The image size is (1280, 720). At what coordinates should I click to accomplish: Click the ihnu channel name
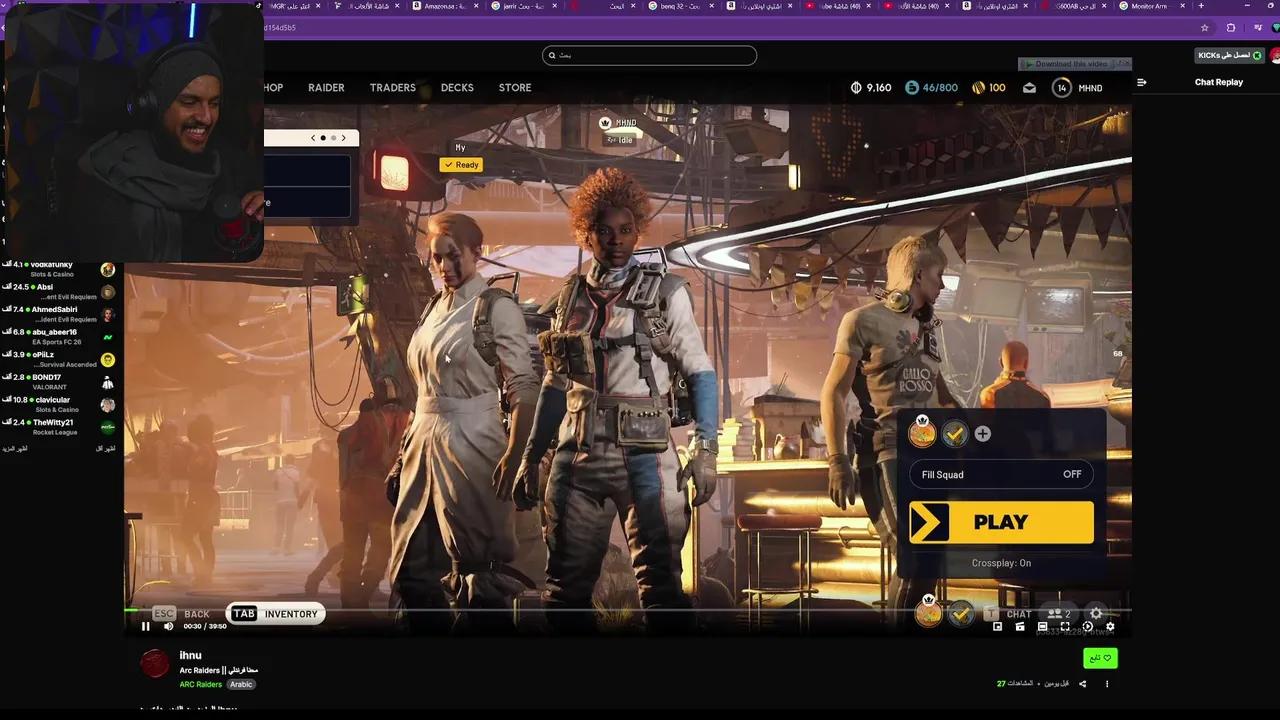tap(190, 655)
